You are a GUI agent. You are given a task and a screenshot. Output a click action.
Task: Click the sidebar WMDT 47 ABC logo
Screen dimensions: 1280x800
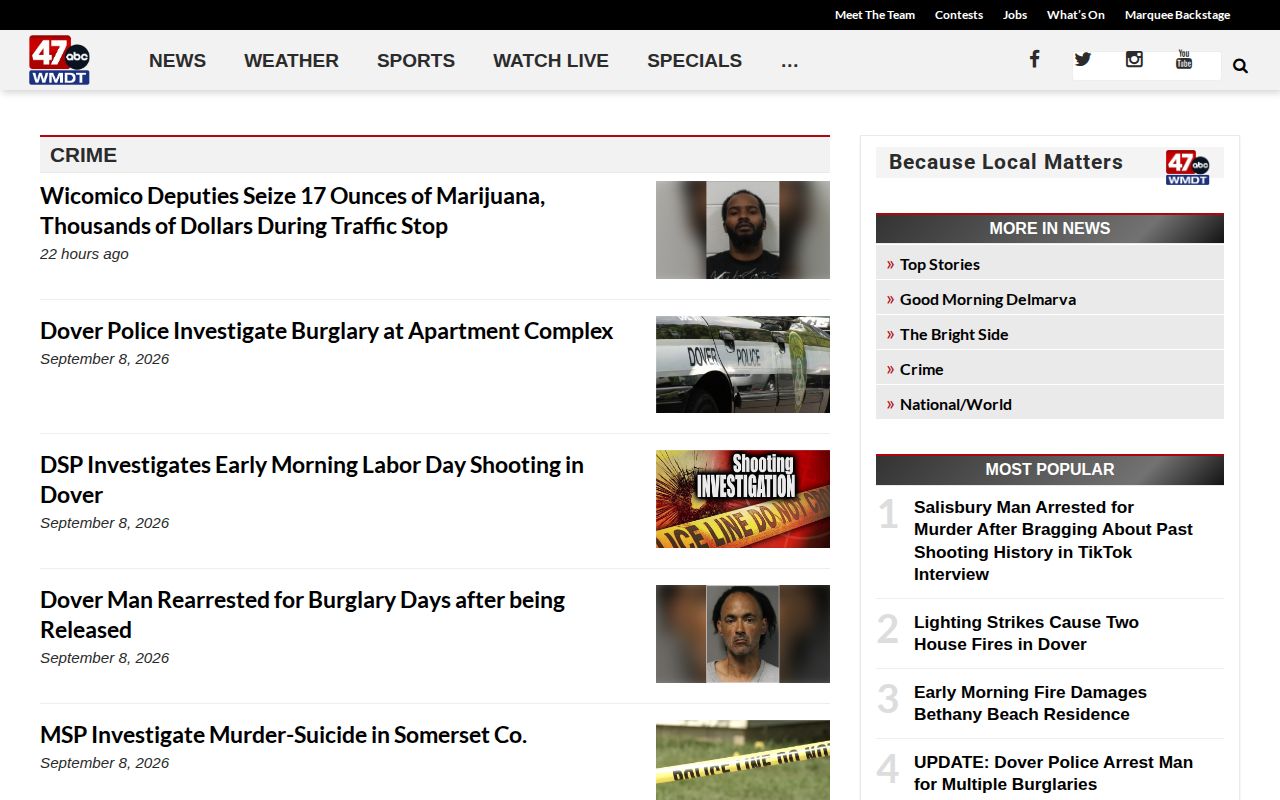pyautogui.click(x=1187, y=167)
